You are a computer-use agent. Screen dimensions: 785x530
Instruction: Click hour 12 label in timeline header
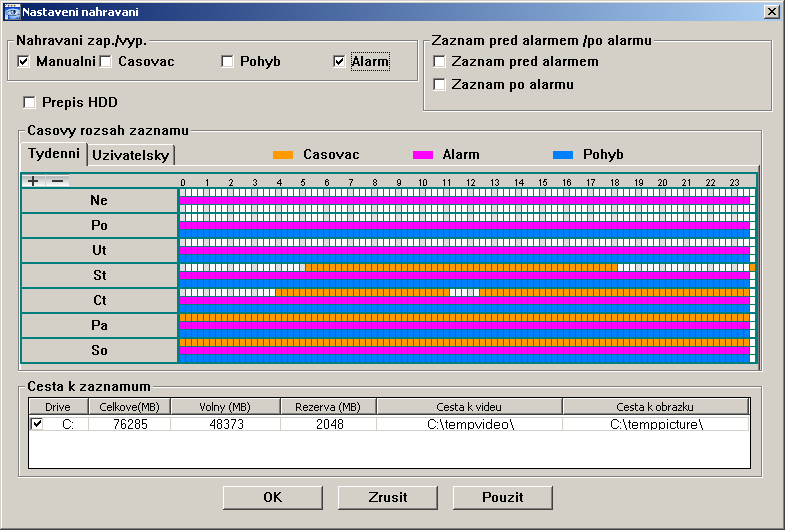coord(471,183)
